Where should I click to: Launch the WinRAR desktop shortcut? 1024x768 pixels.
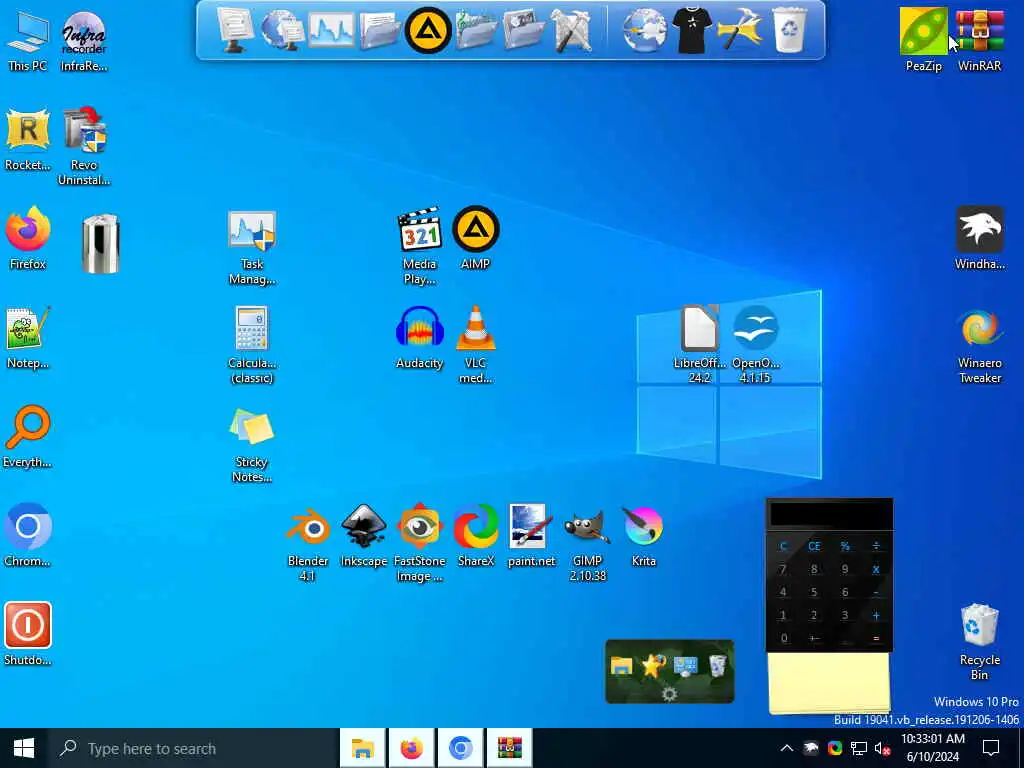(980, 40)
